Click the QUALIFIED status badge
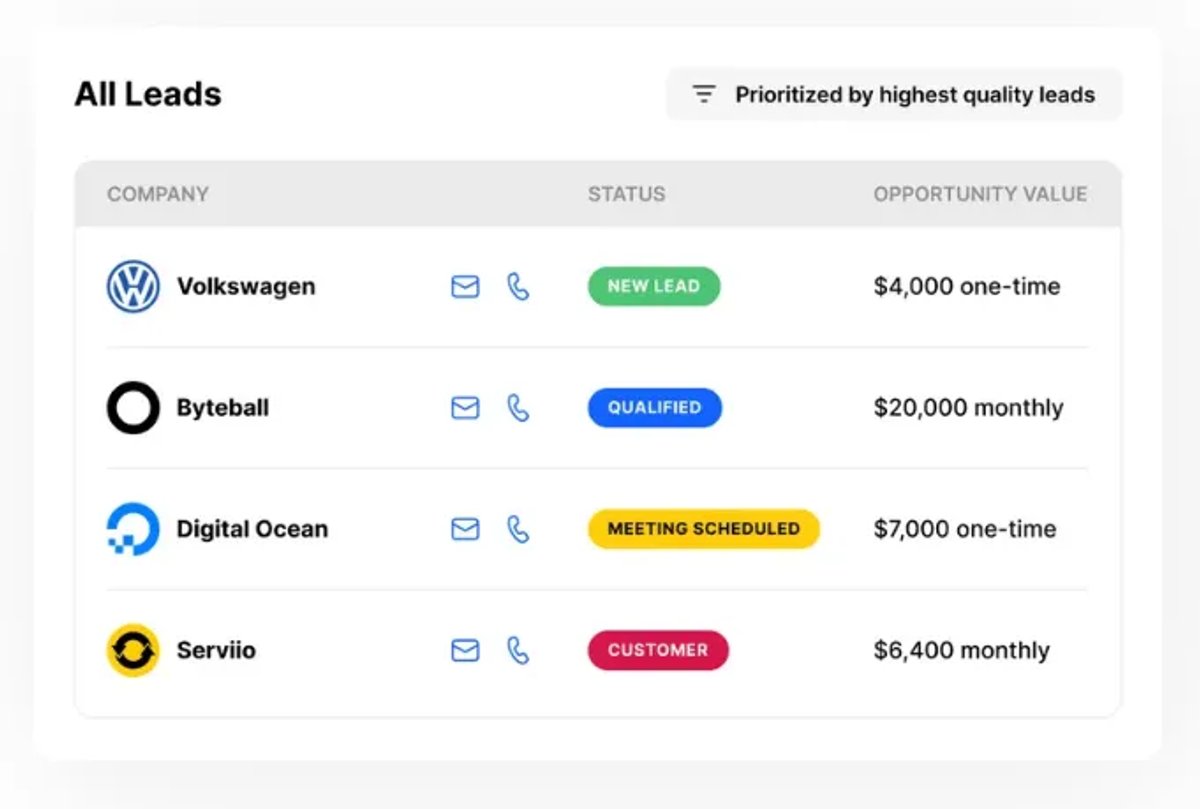 (655, 408)
